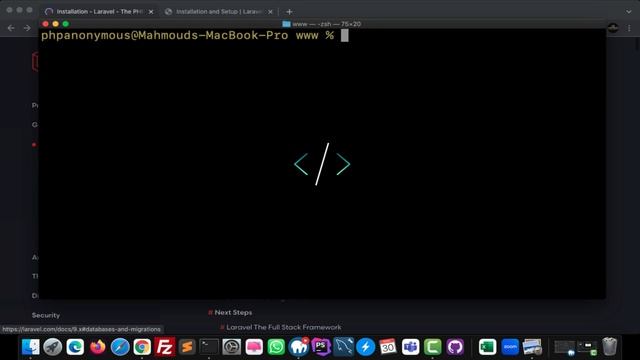Open Chrome profile avatar
The width and height of the screenshot is (640, 360).
pyautogui.click(x=613, y=28)
